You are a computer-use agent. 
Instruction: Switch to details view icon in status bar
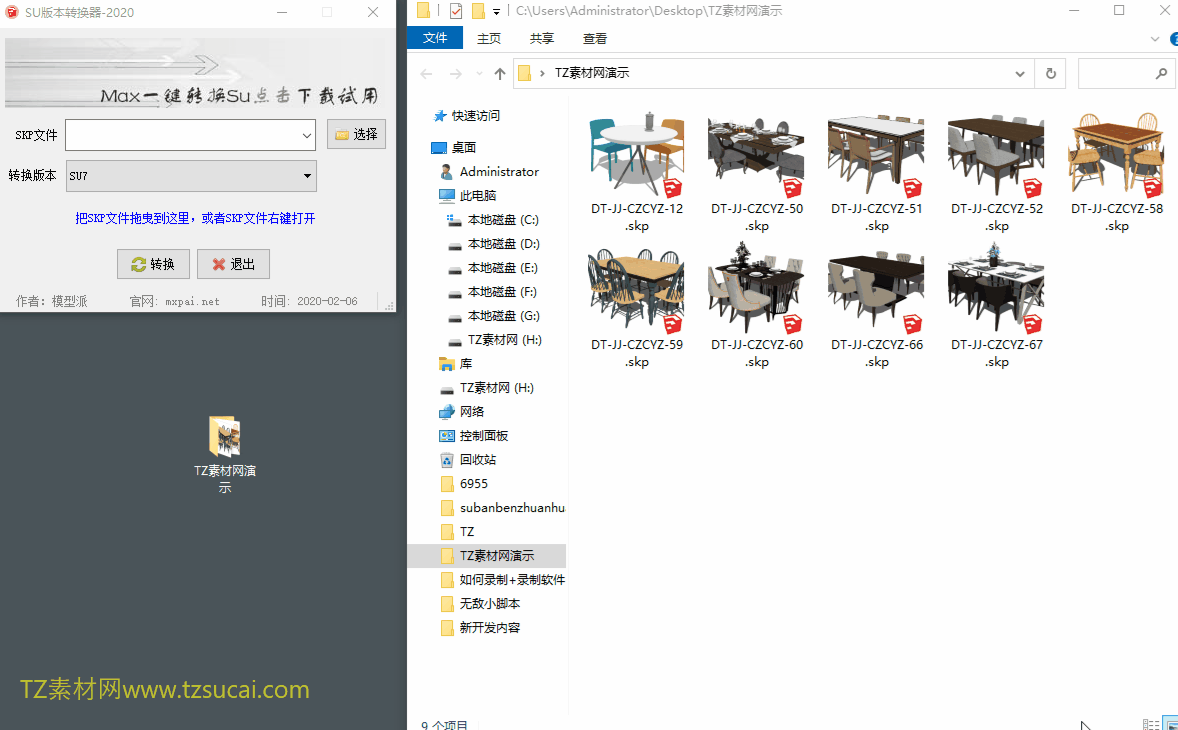[1150, 725]
